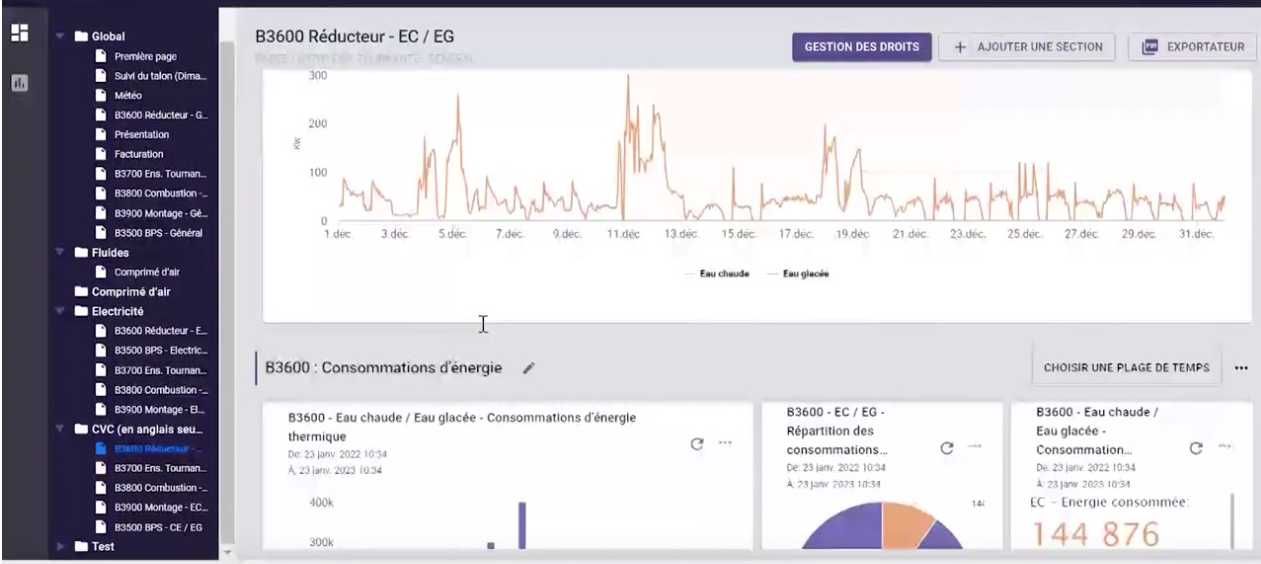Click the sidebar vertical scrollbar
Screen dimensions: 1261x564
pos(226,290)
